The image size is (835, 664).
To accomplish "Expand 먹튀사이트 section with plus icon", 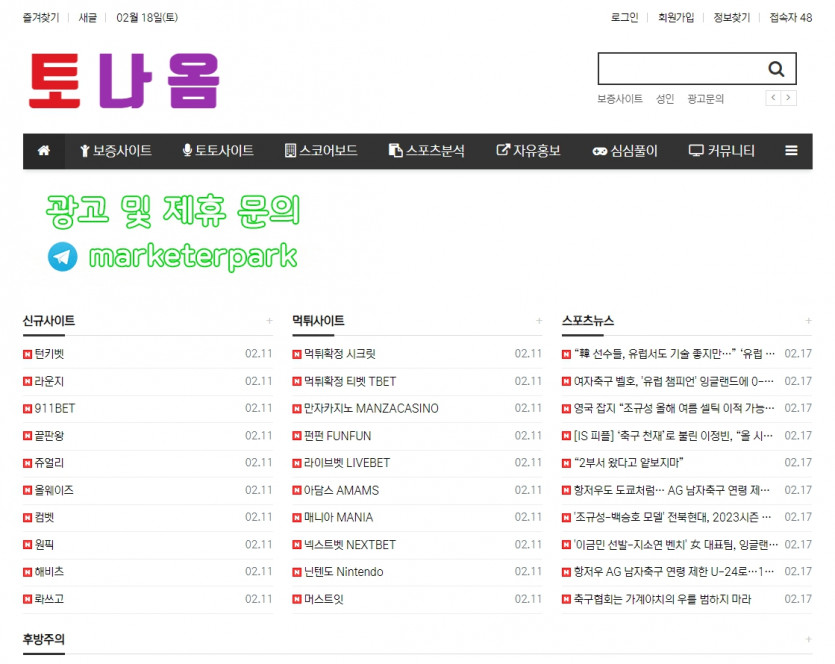I will [539, 321].
